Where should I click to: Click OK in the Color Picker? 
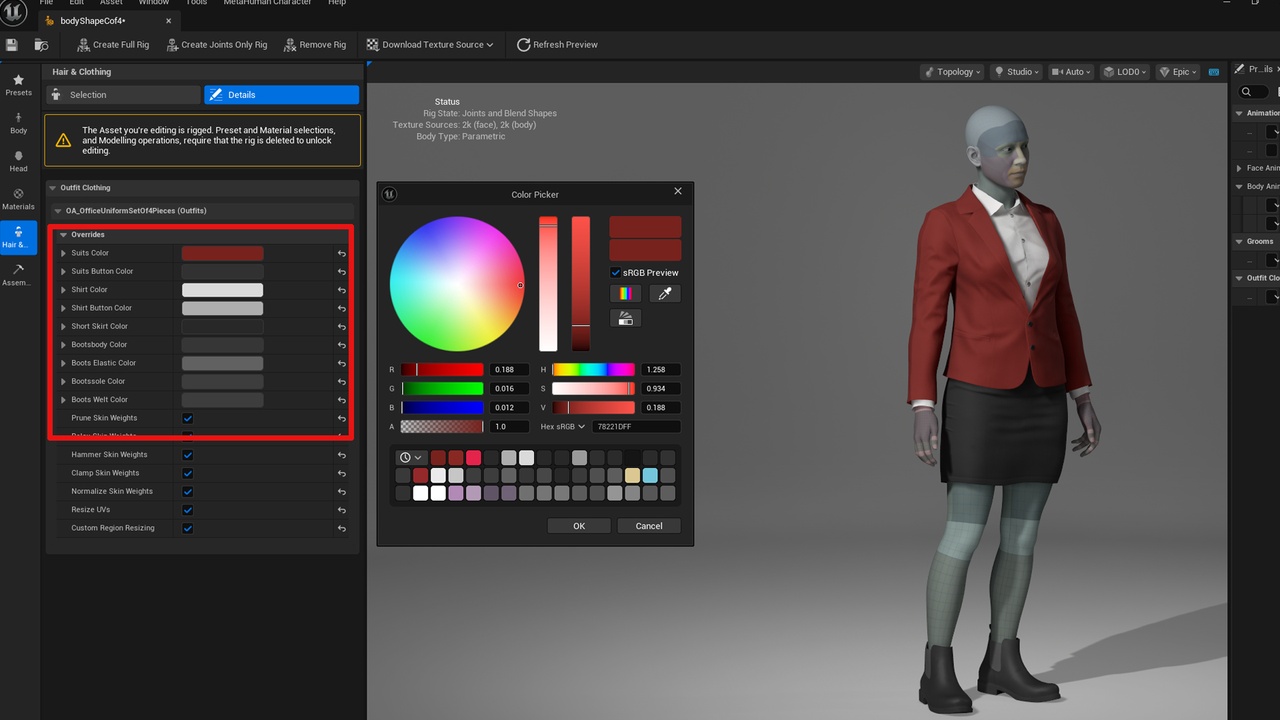pyautogui.click(x=579, y=526)
